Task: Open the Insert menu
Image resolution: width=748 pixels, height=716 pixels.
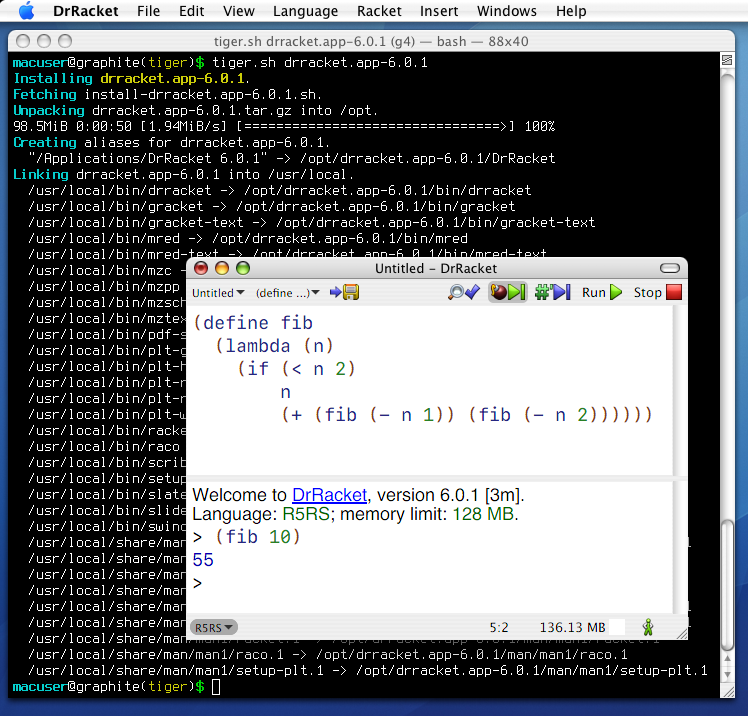Action: pyautogui.click(x=439, y=10)
